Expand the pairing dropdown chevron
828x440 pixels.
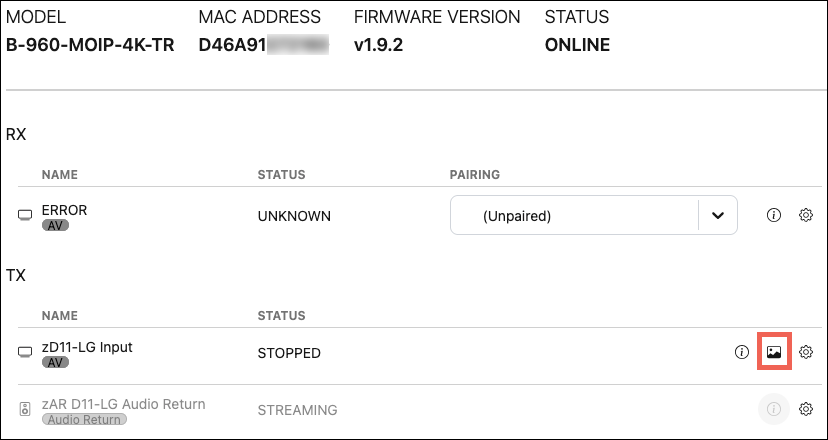717,215
